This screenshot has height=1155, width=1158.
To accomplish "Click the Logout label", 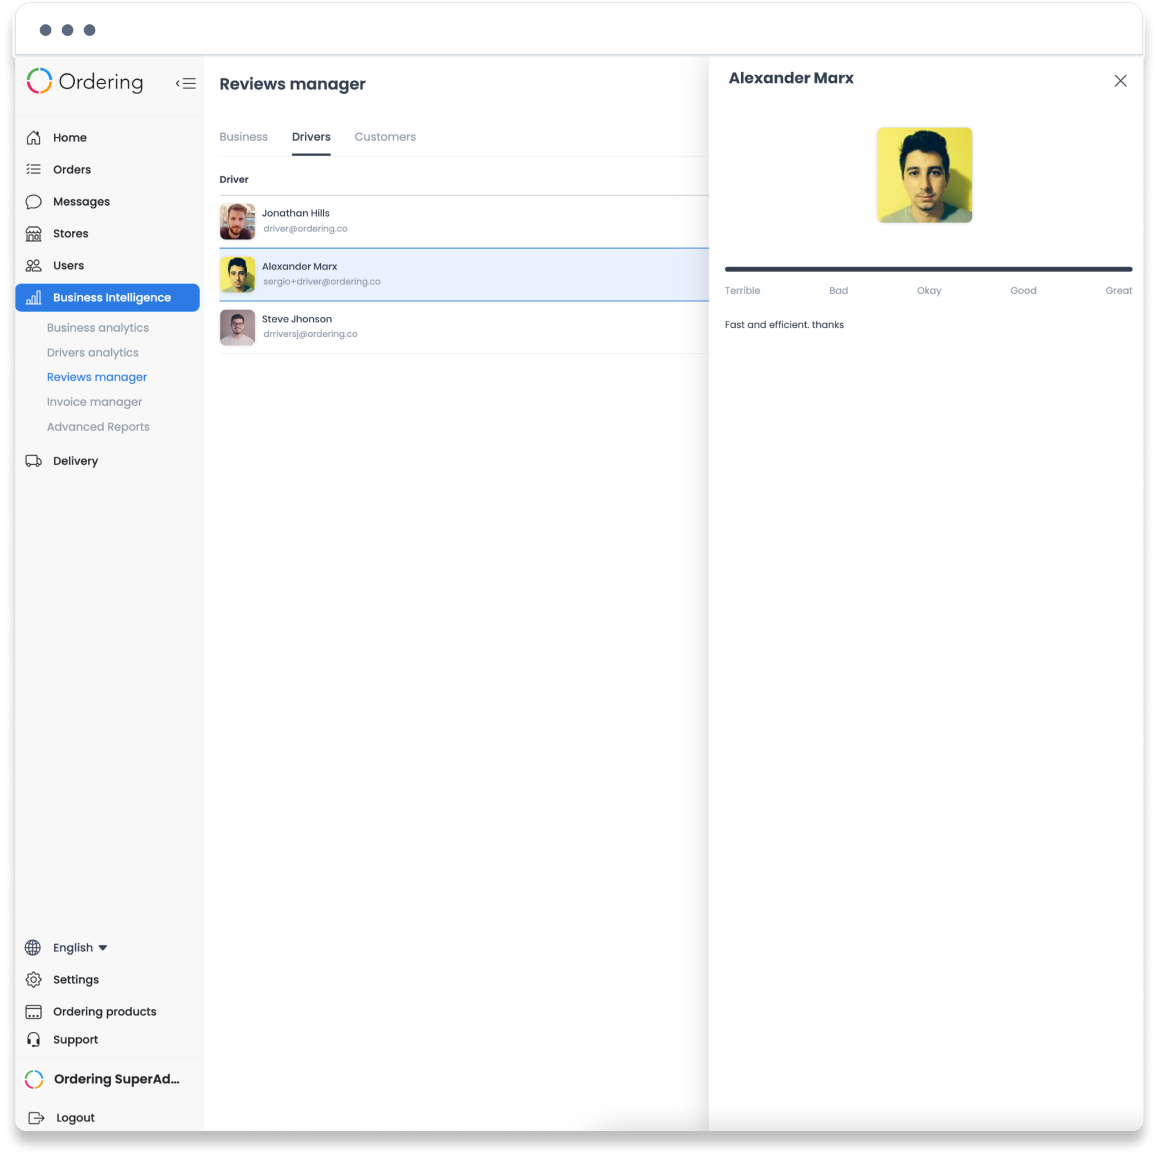I will 75,1117.
